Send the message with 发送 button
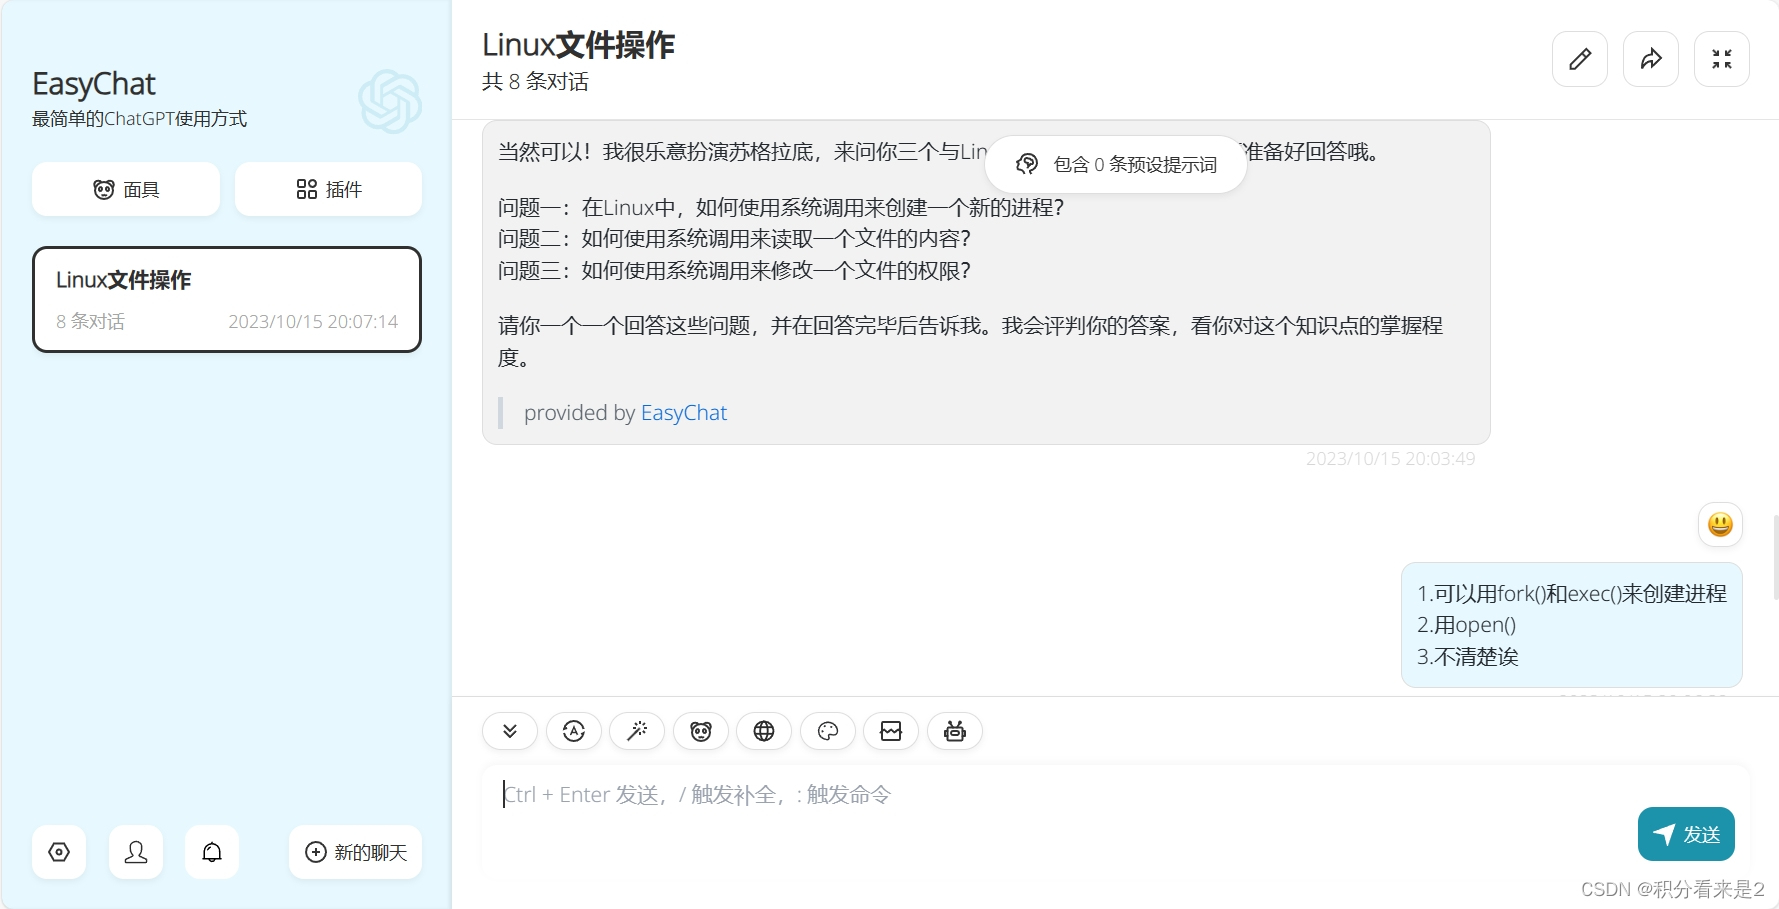This screenshot has height=909, width=1779. [x=1686, y=834]
